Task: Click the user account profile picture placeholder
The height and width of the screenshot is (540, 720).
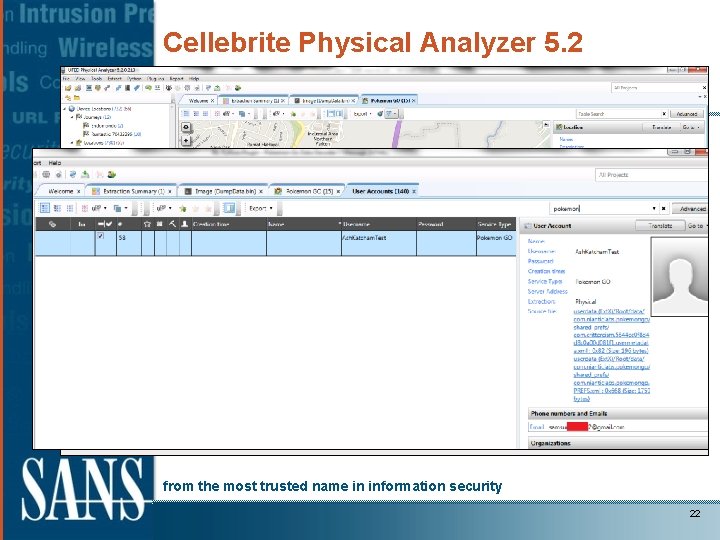Action: (680, 276)
